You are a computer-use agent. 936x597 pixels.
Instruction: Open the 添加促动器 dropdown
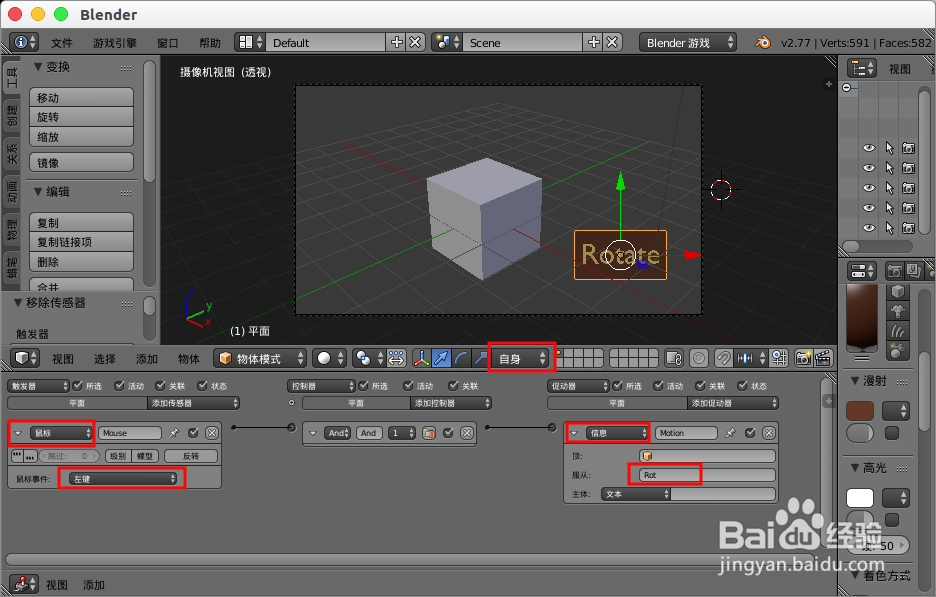pos(733,403)
